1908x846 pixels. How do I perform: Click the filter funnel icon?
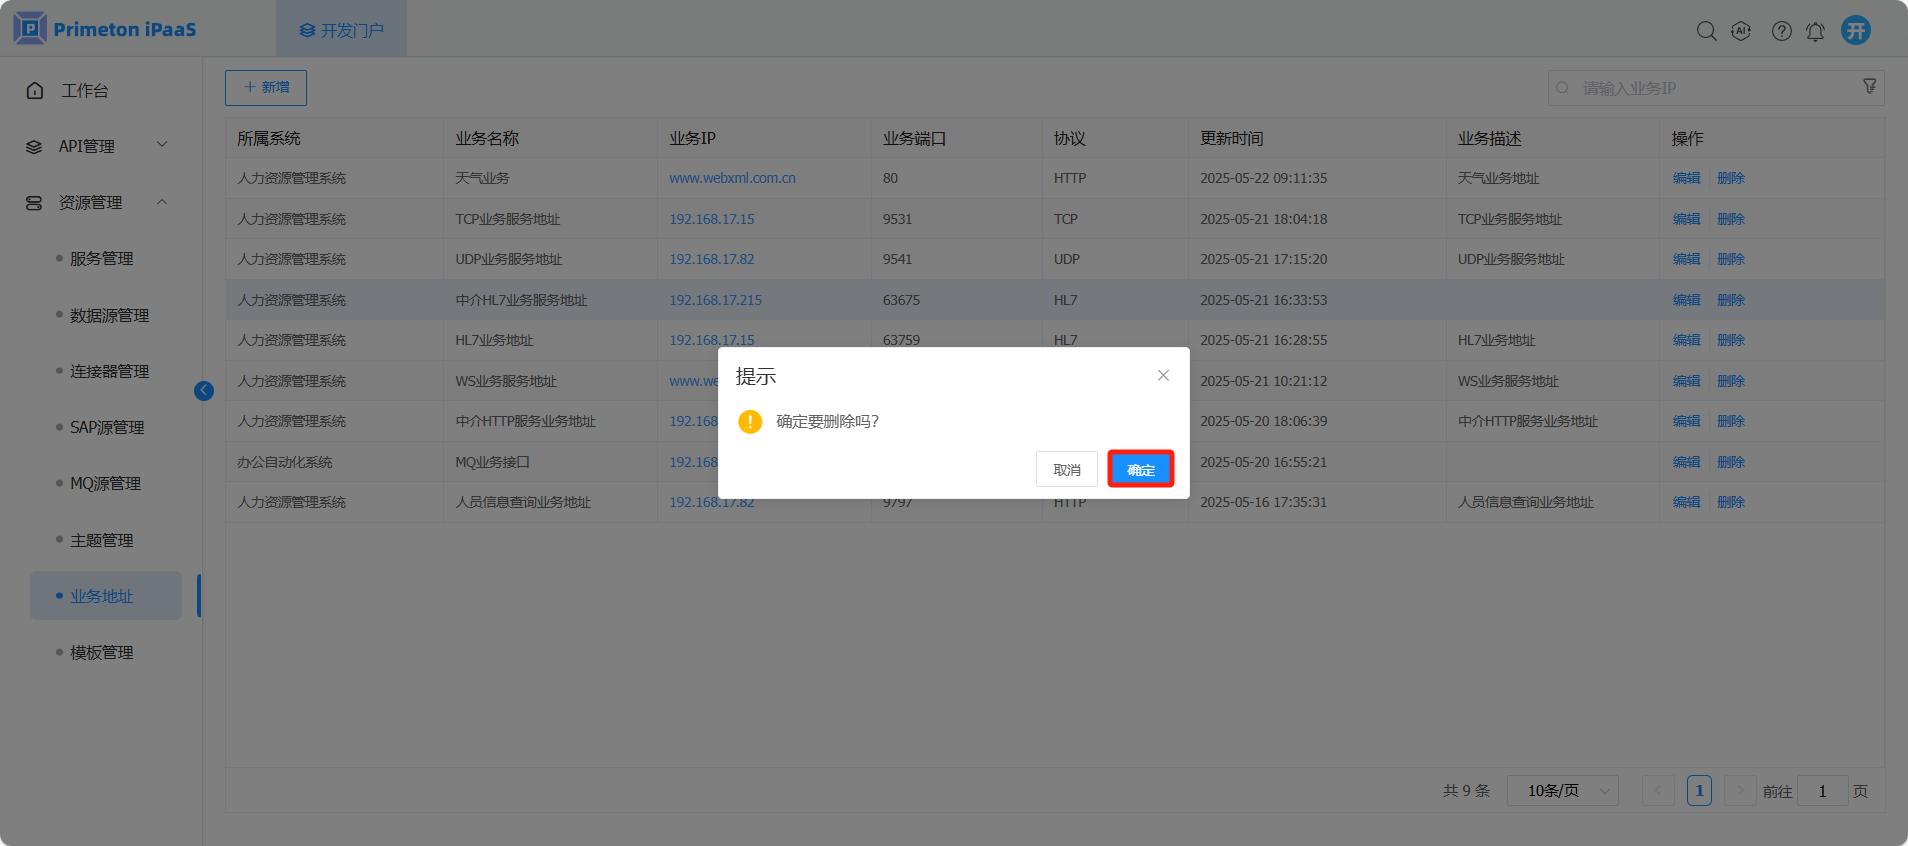coord(1869,87)
